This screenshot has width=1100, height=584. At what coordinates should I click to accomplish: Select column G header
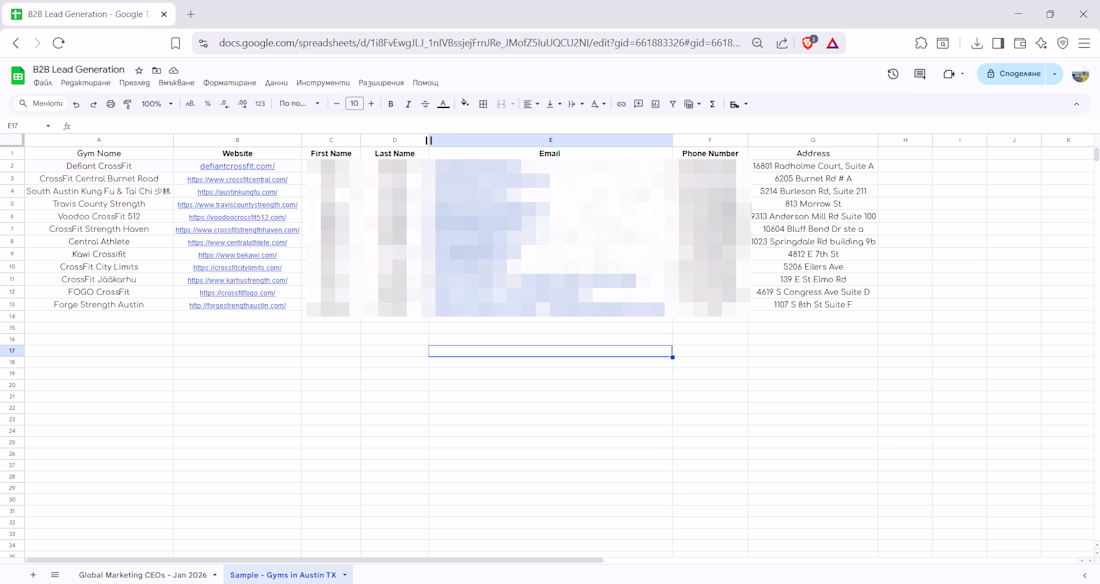coord(813,140)
